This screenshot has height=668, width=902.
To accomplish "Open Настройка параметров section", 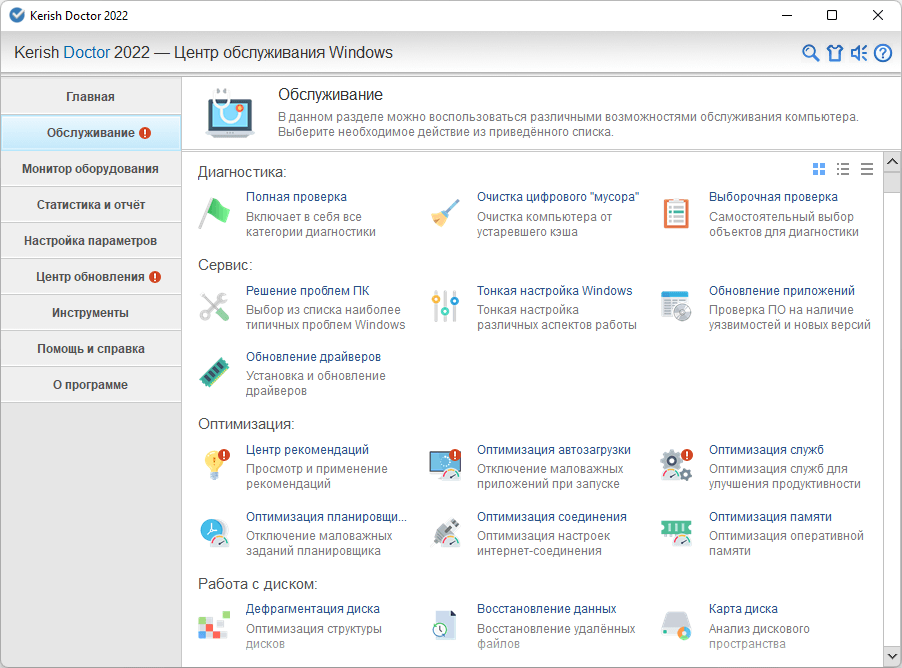I will click(91, 241).
